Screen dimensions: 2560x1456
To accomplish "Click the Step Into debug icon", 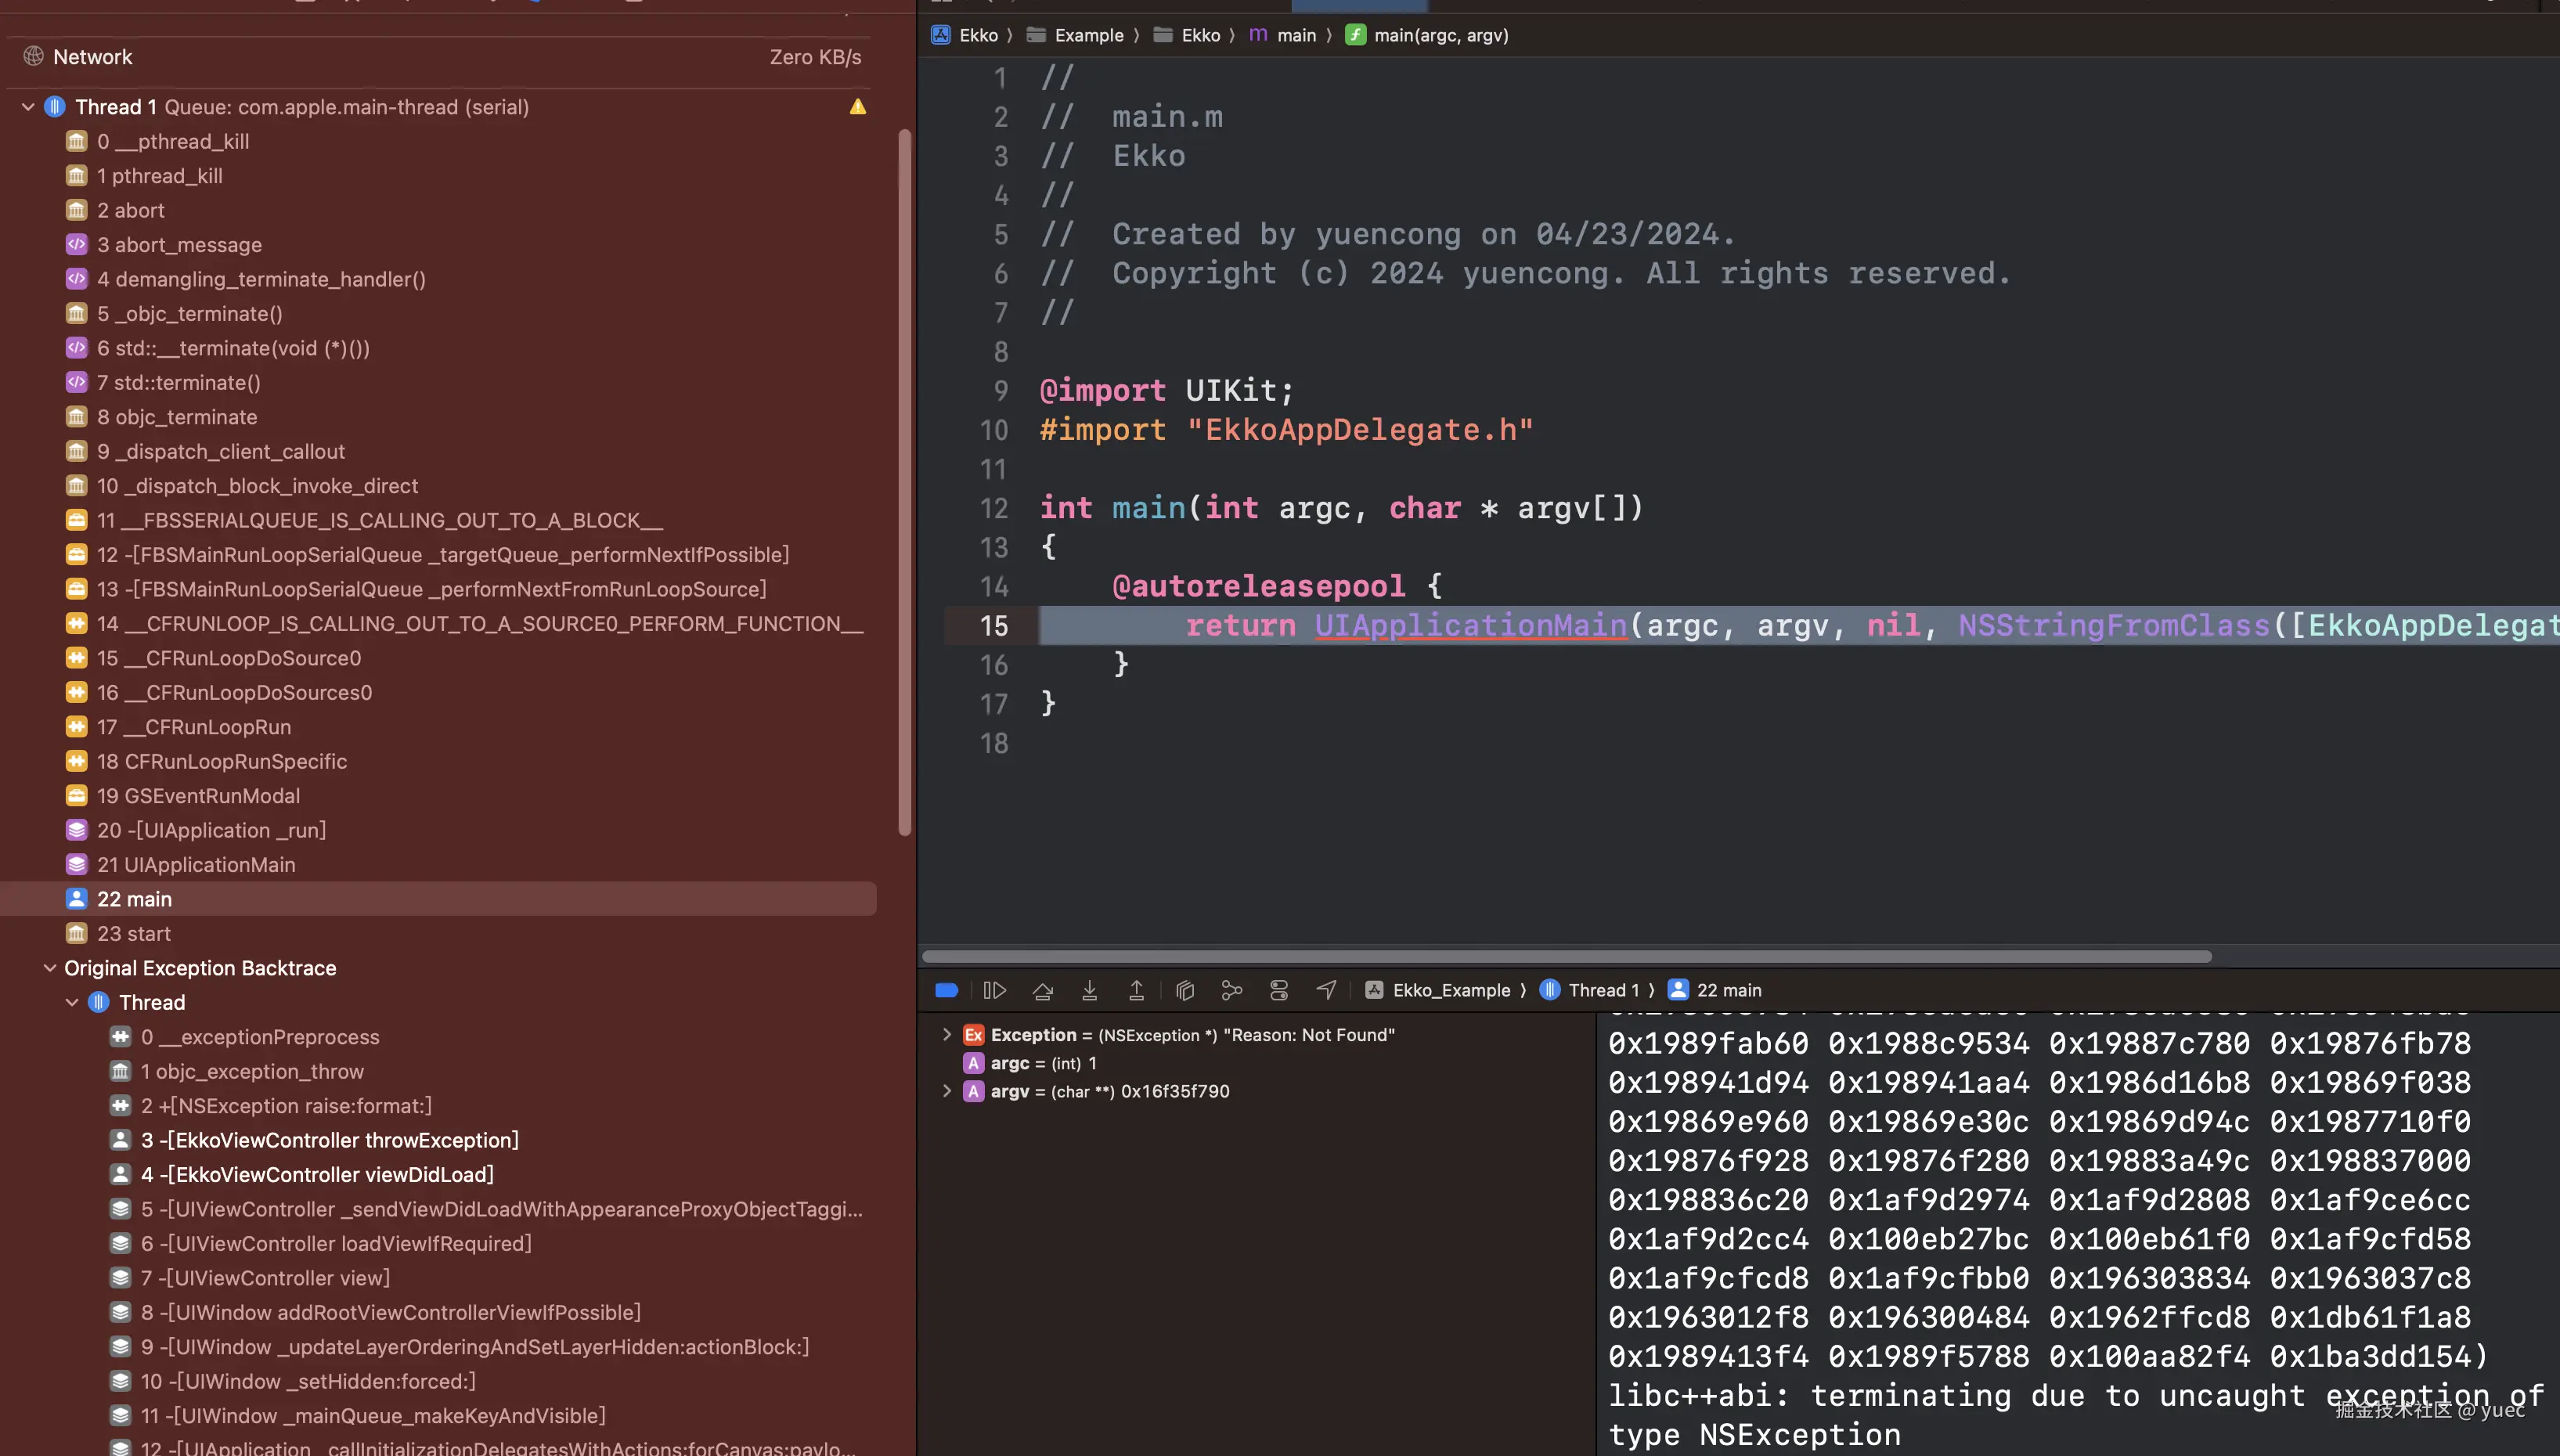I will point(1089,990).
